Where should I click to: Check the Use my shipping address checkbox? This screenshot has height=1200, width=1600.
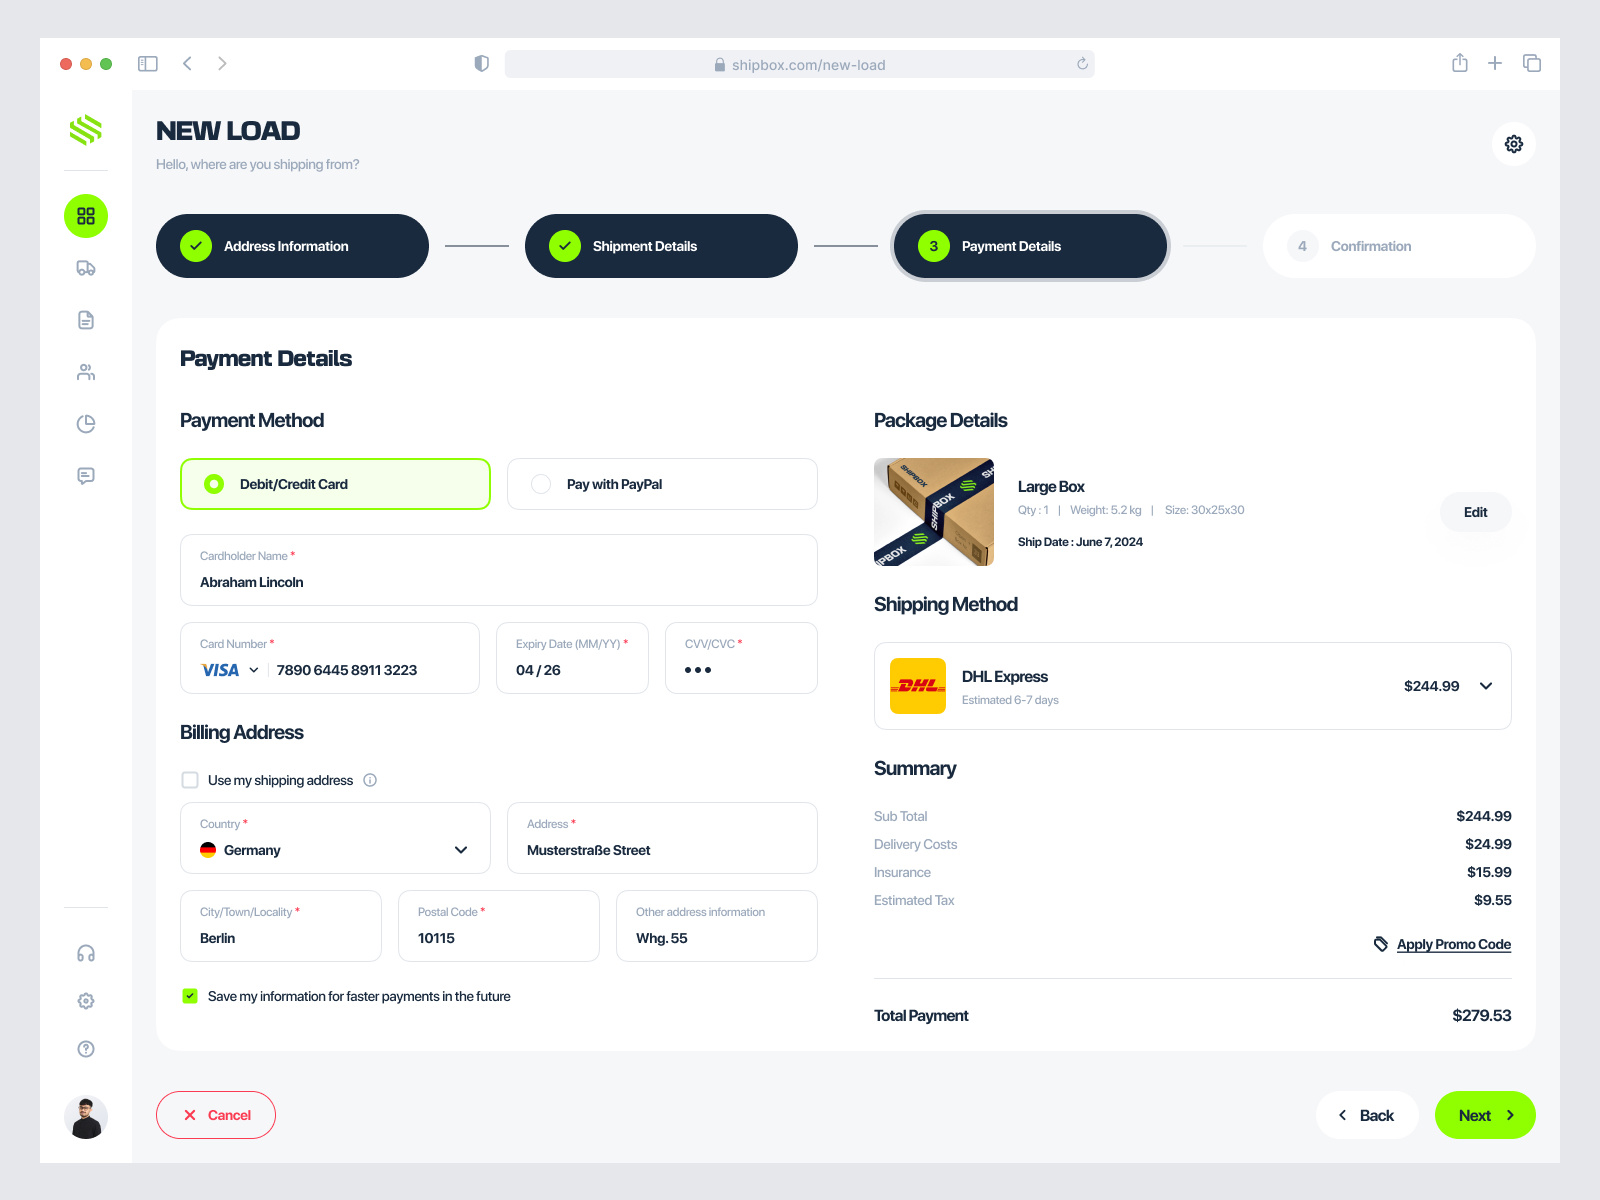click(189, 780)
